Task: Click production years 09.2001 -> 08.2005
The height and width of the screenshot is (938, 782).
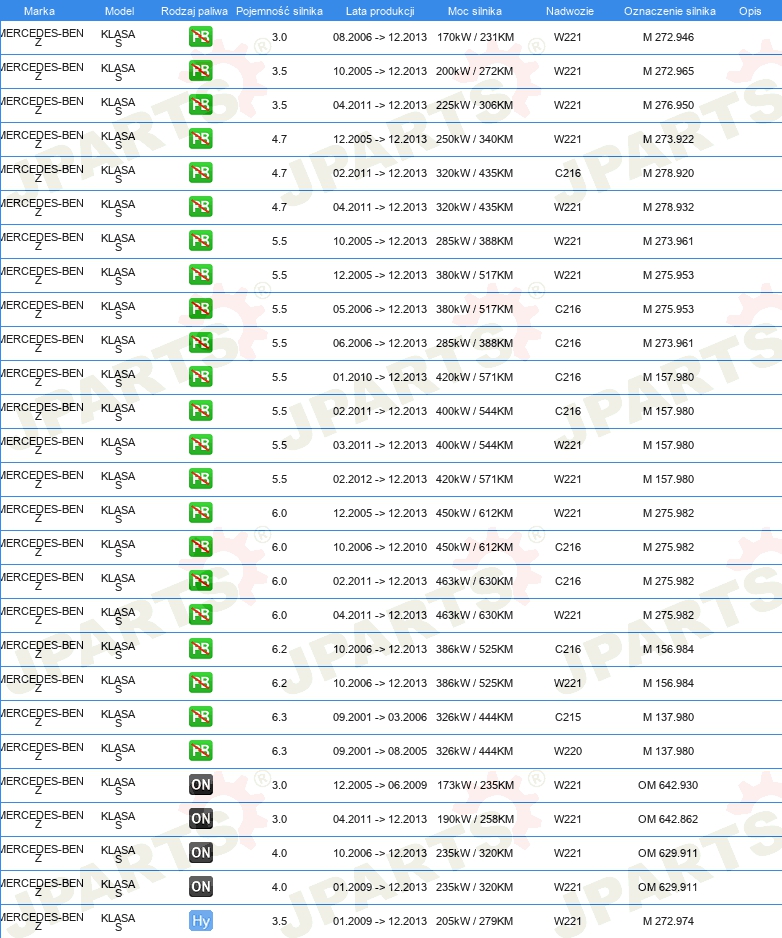Action: pyautogui.click(x=380, y=751)
